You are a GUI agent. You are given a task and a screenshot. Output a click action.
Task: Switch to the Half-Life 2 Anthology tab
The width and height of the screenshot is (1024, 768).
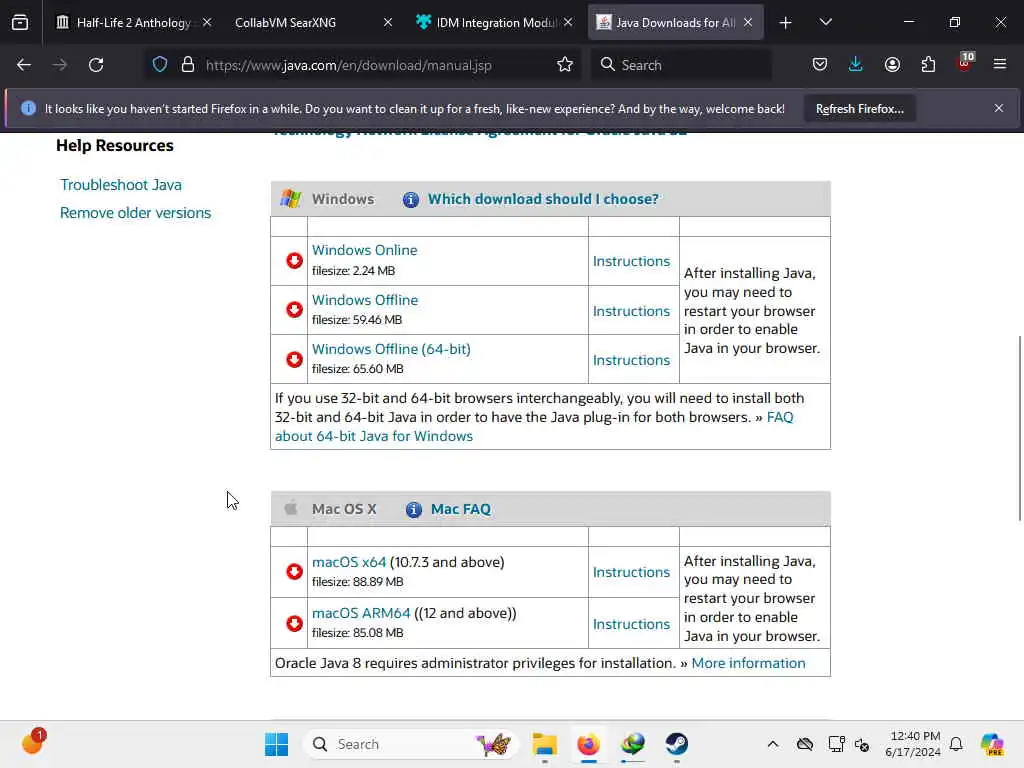(133, 22)
